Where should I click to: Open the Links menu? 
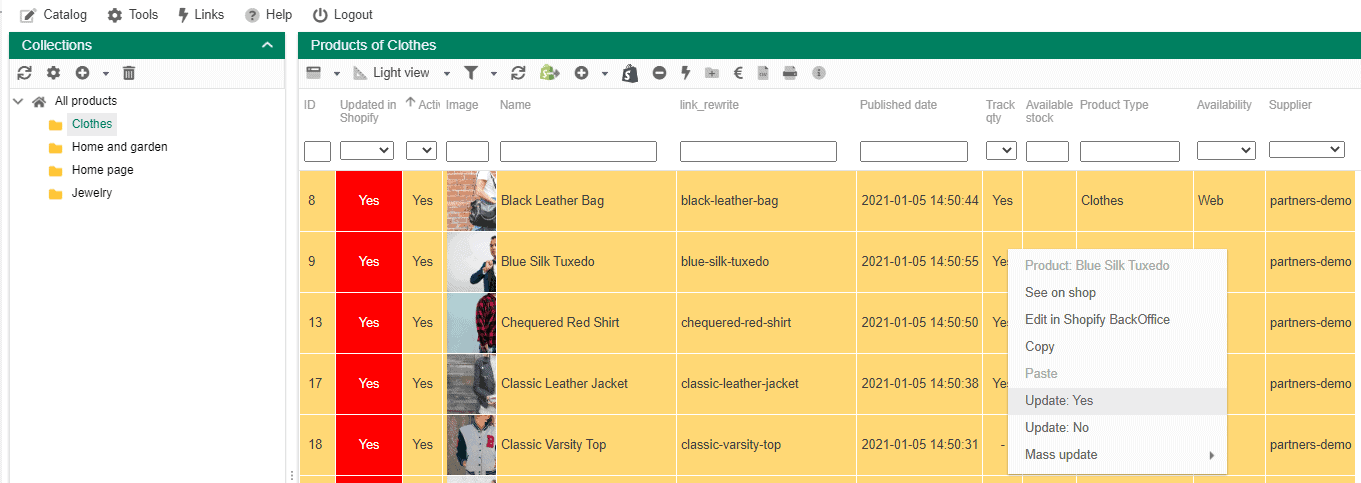point(200,15)
